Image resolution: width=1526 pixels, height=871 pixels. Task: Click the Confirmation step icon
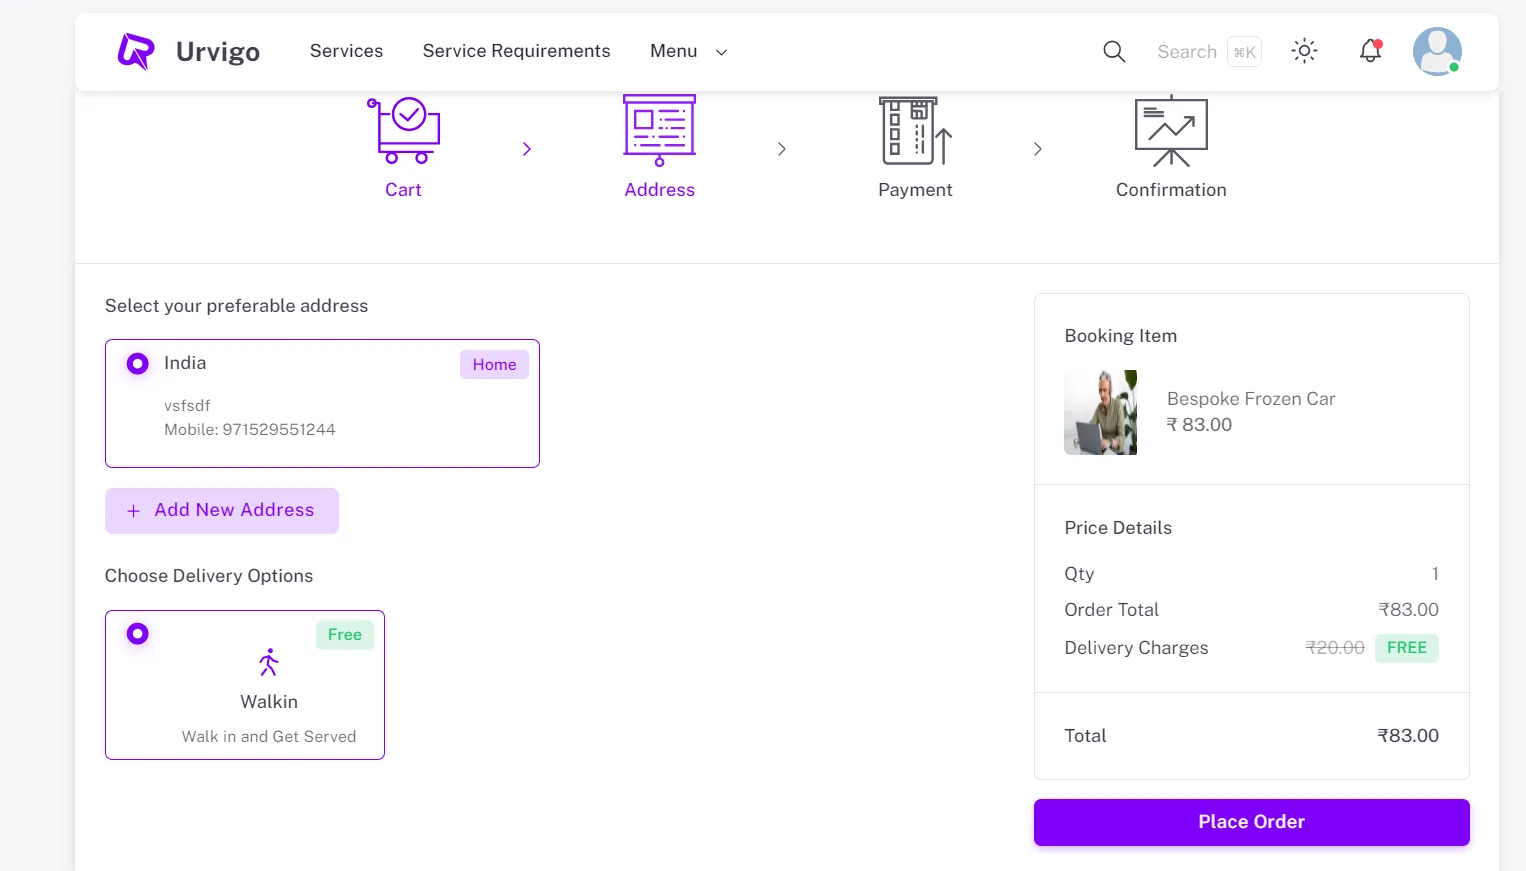coord(1171,131)
